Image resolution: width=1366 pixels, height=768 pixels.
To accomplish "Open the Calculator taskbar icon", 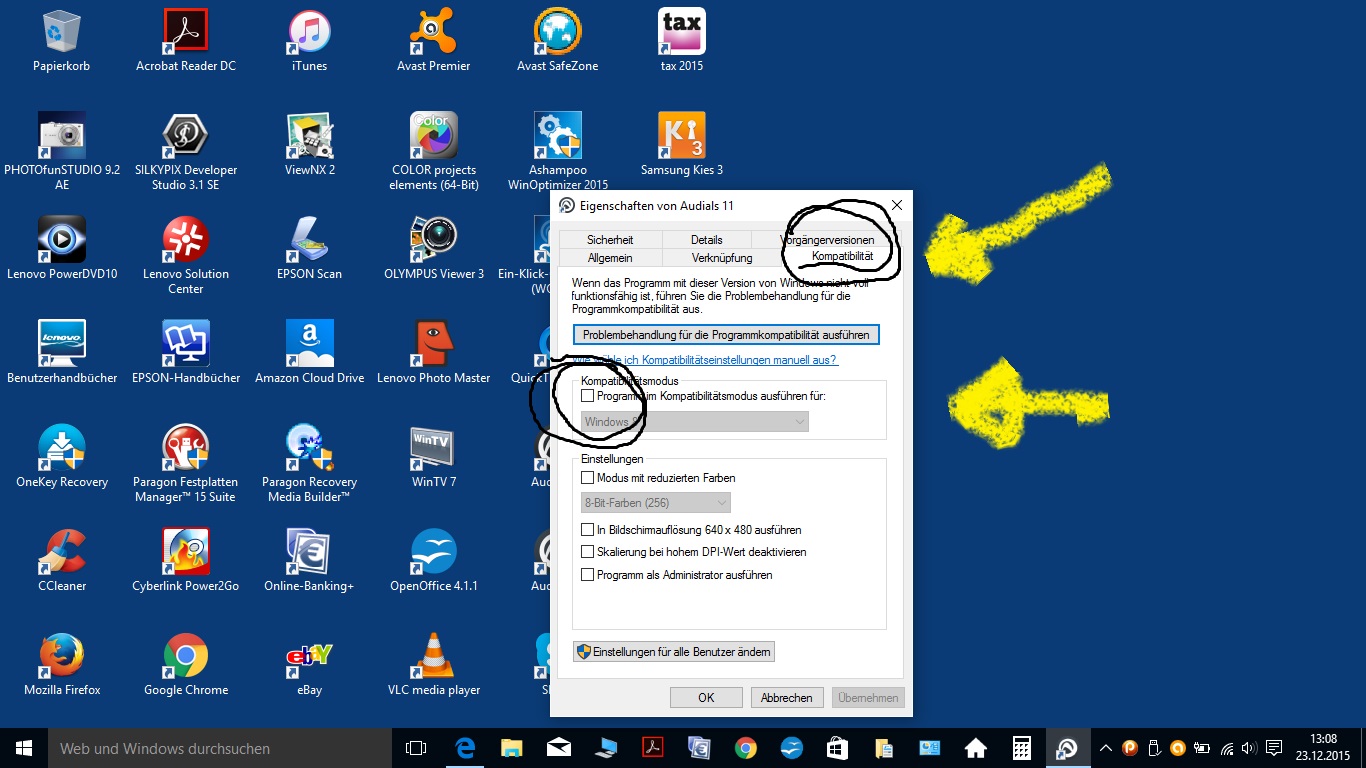I will (x=1022, y=748).
